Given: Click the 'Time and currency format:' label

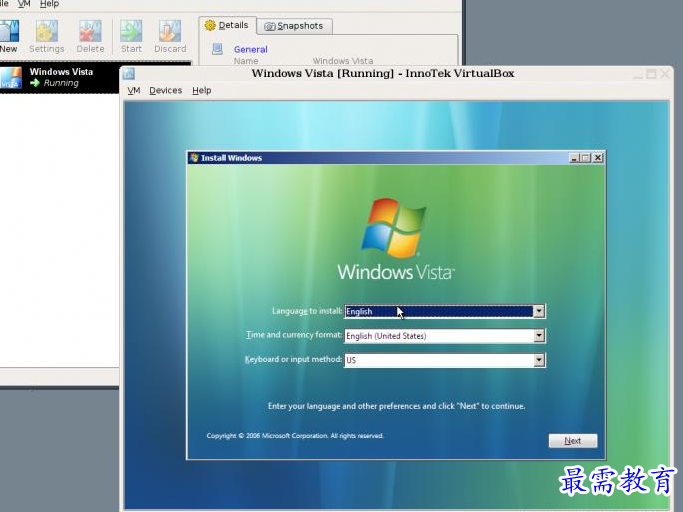Looking at the screenshot, I should pyautogui.click(x=294, y=335).
